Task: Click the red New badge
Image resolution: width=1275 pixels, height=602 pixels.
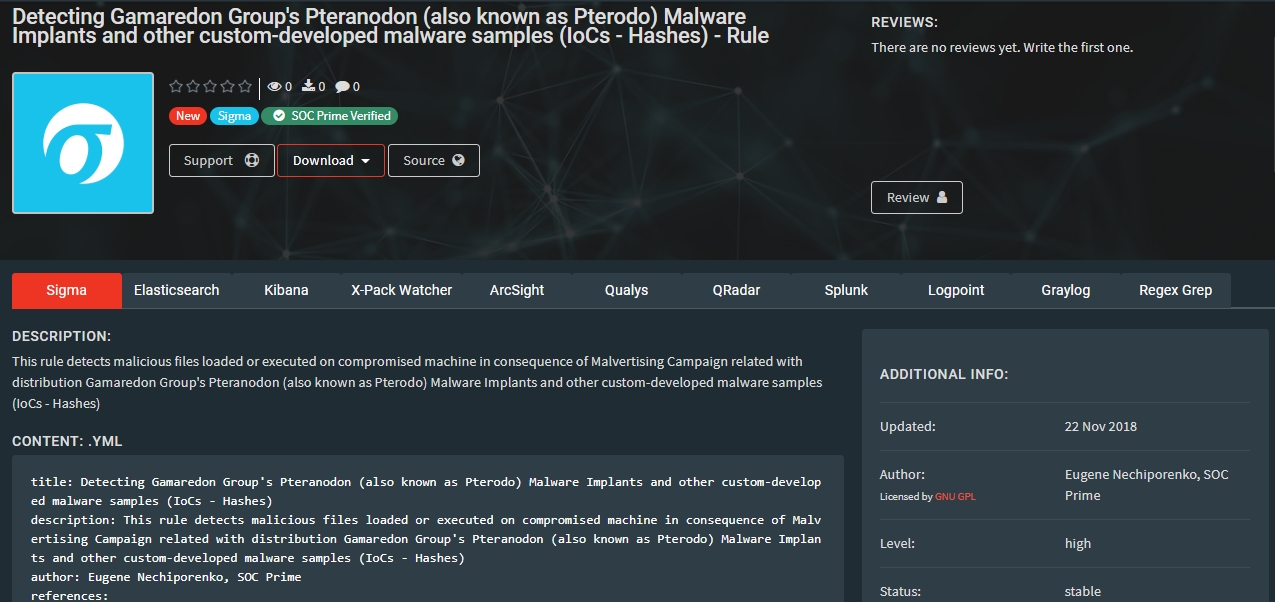Action: pos(188,116)
